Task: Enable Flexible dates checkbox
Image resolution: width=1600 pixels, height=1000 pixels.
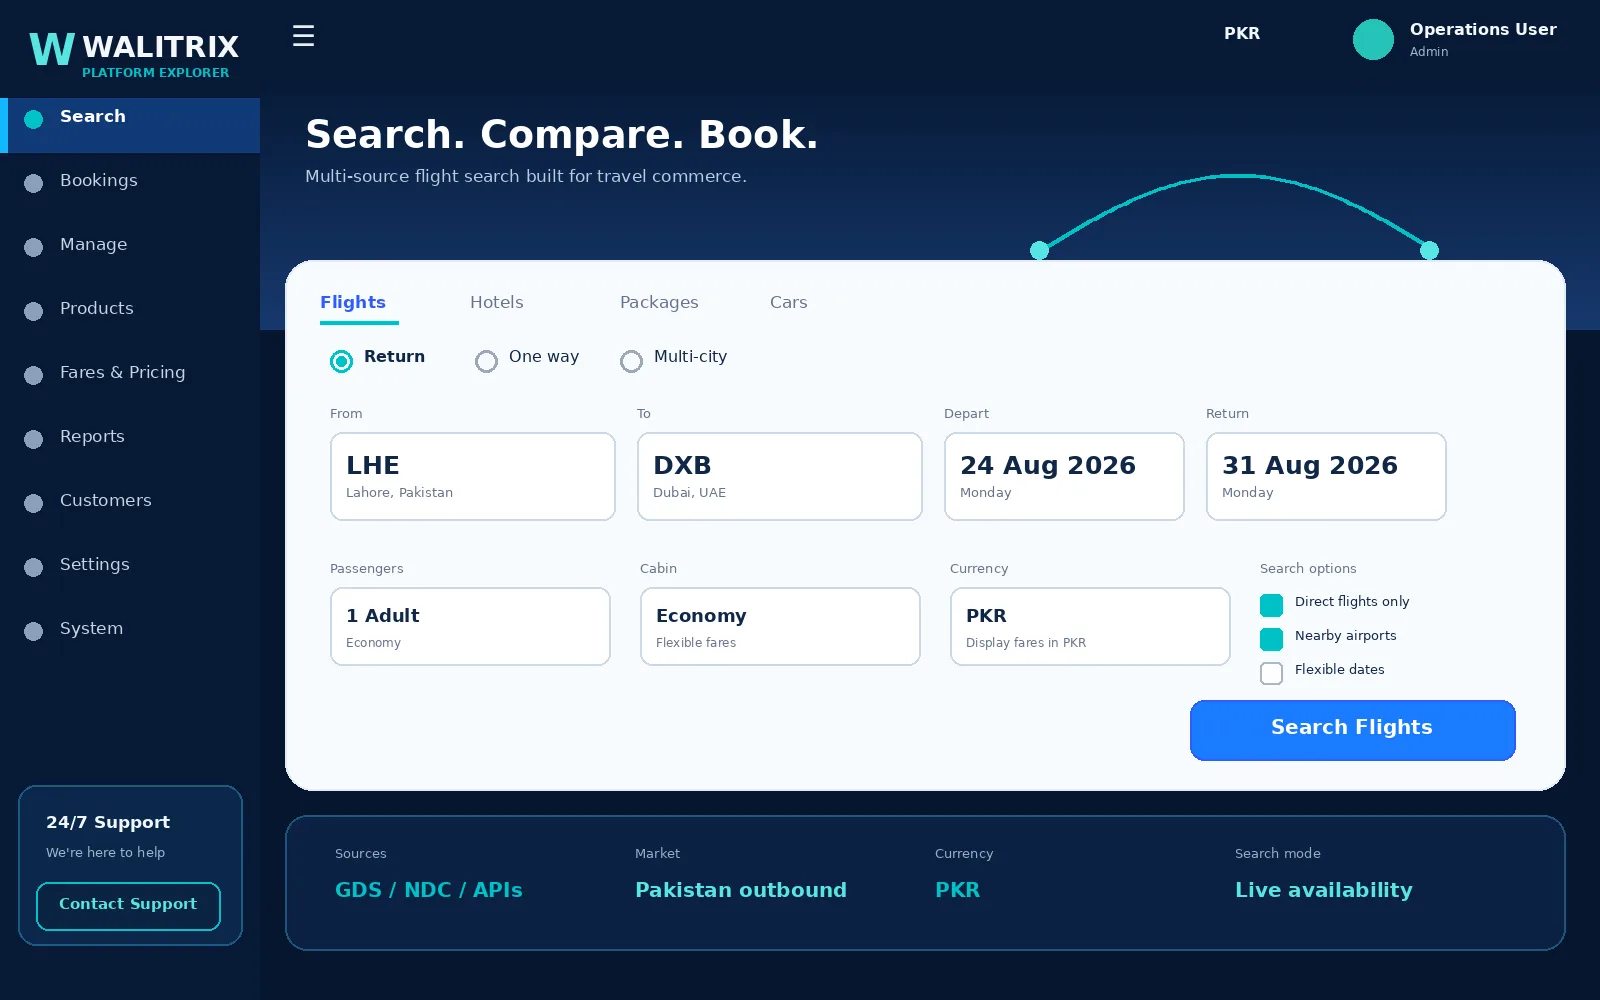Action: (1271, 673)
